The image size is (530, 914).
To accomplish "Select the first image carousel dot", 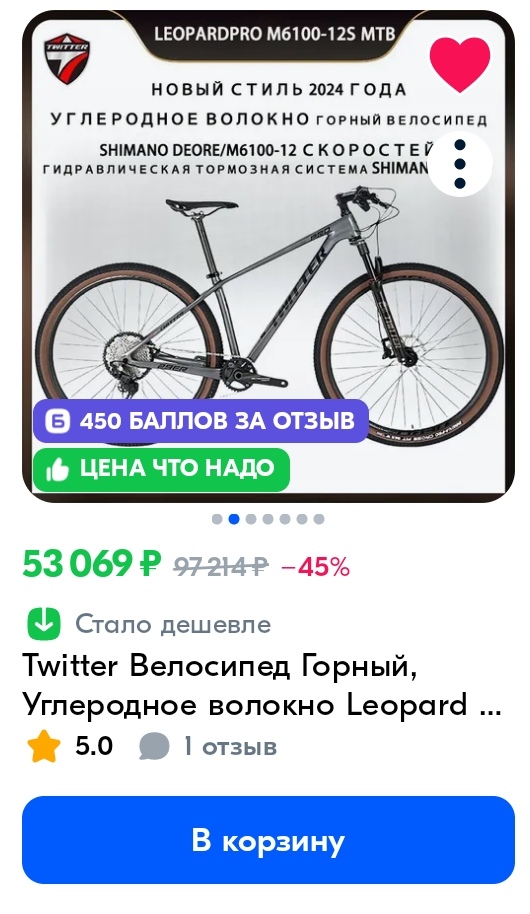I will [x=217, y=519].
